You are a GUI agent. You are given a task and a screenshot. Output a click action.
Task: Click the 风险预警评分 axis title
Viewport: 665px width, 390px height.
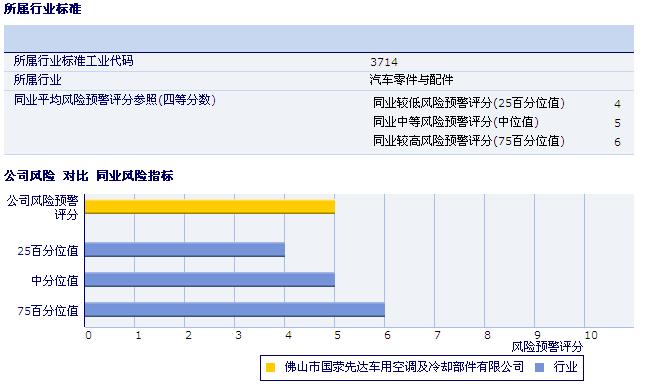coord(547,347)
